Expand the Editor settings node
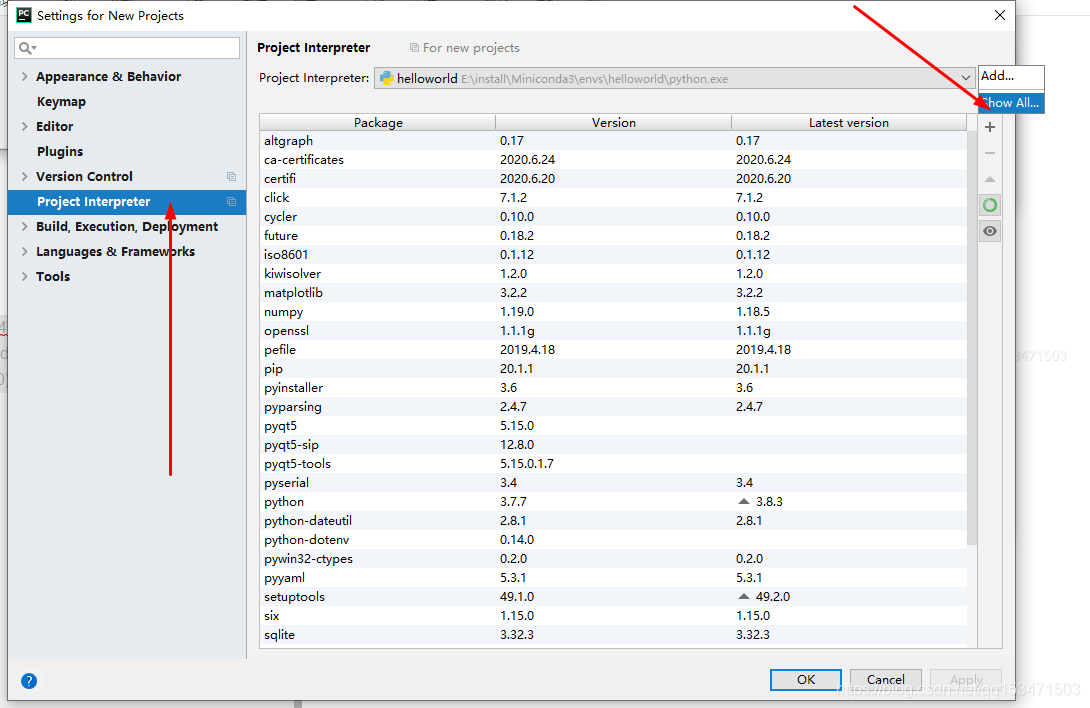The width and height of the screenshot is (1090, 708). tap(24, 127)
